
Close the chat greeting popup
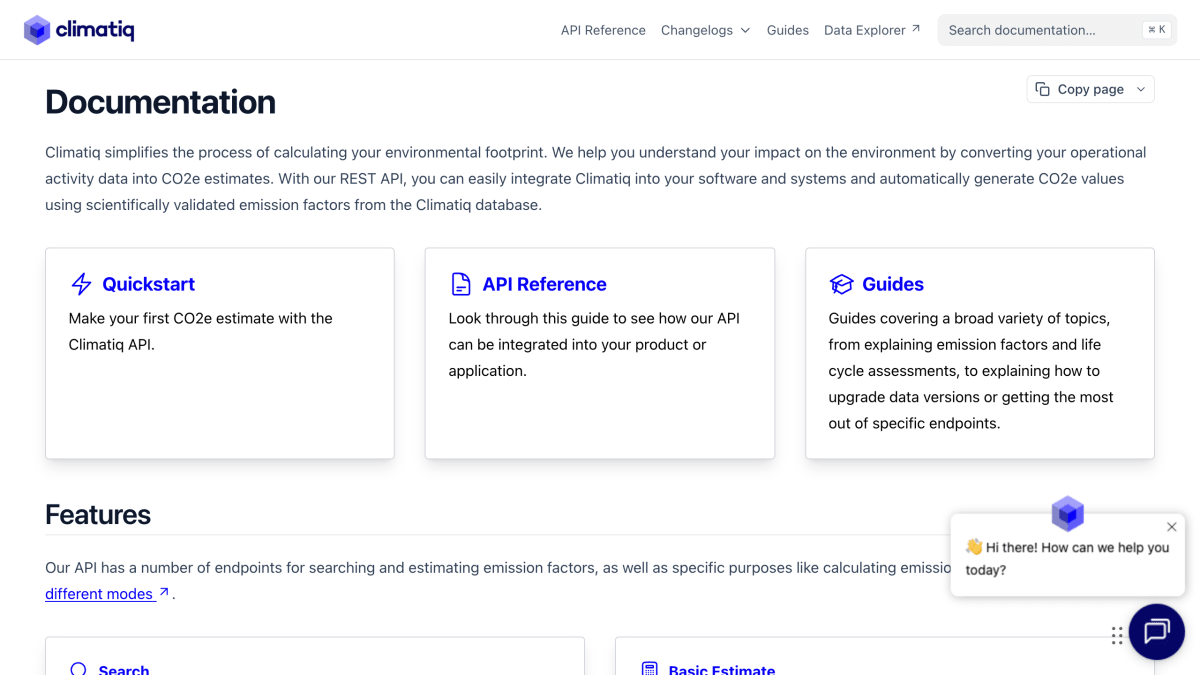tap(1172, 527)
